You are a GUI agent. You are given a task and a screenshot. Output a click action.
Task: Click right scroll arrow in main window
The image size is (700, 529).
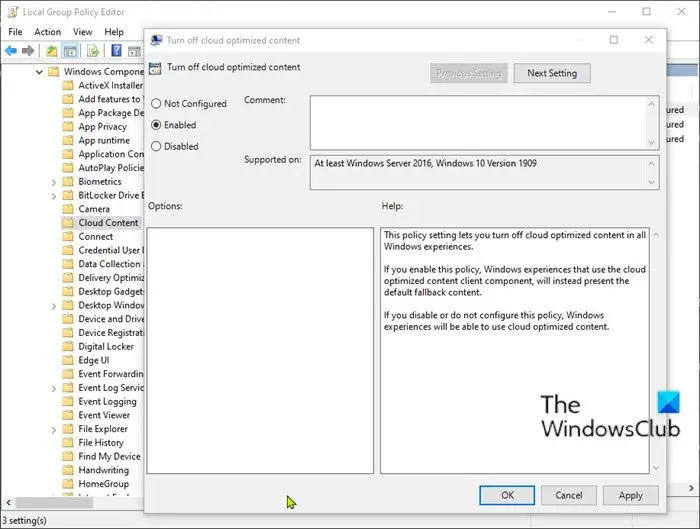click(x=691, y=488)
